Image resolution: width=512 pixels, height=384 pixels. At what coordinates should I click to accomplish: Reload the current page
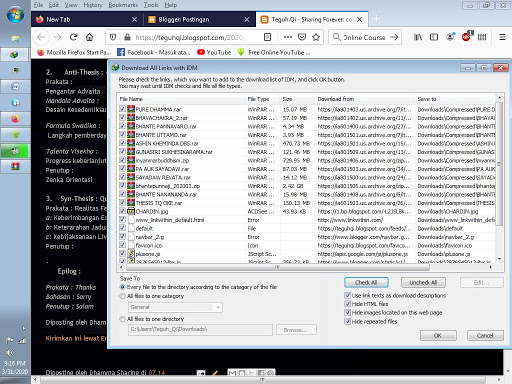(x=73, y=37)
